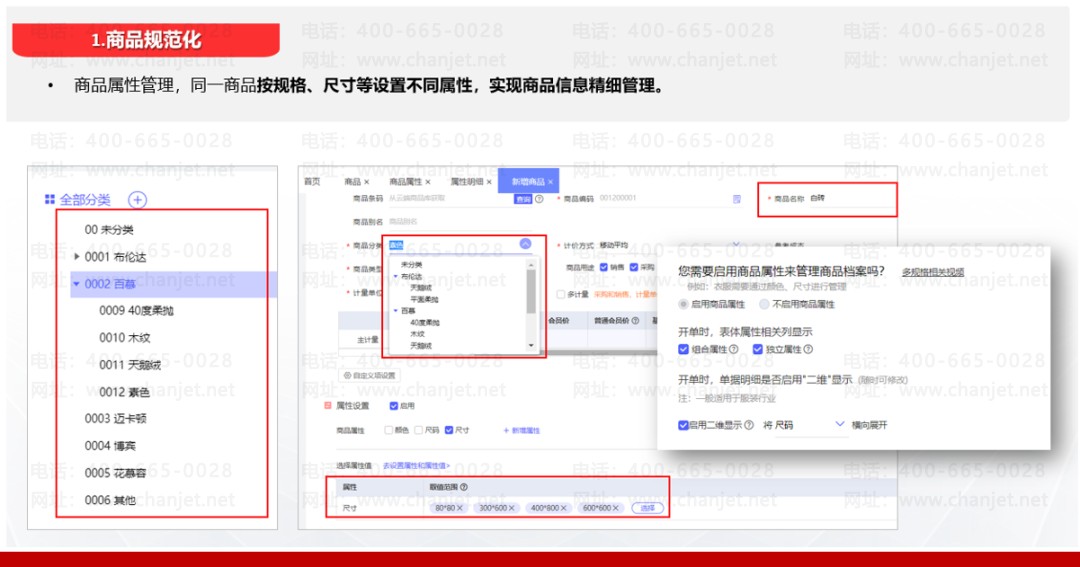The image size is (1080, 567).
Task: Remove the 300*600 size tag
Action: [512, 508]
